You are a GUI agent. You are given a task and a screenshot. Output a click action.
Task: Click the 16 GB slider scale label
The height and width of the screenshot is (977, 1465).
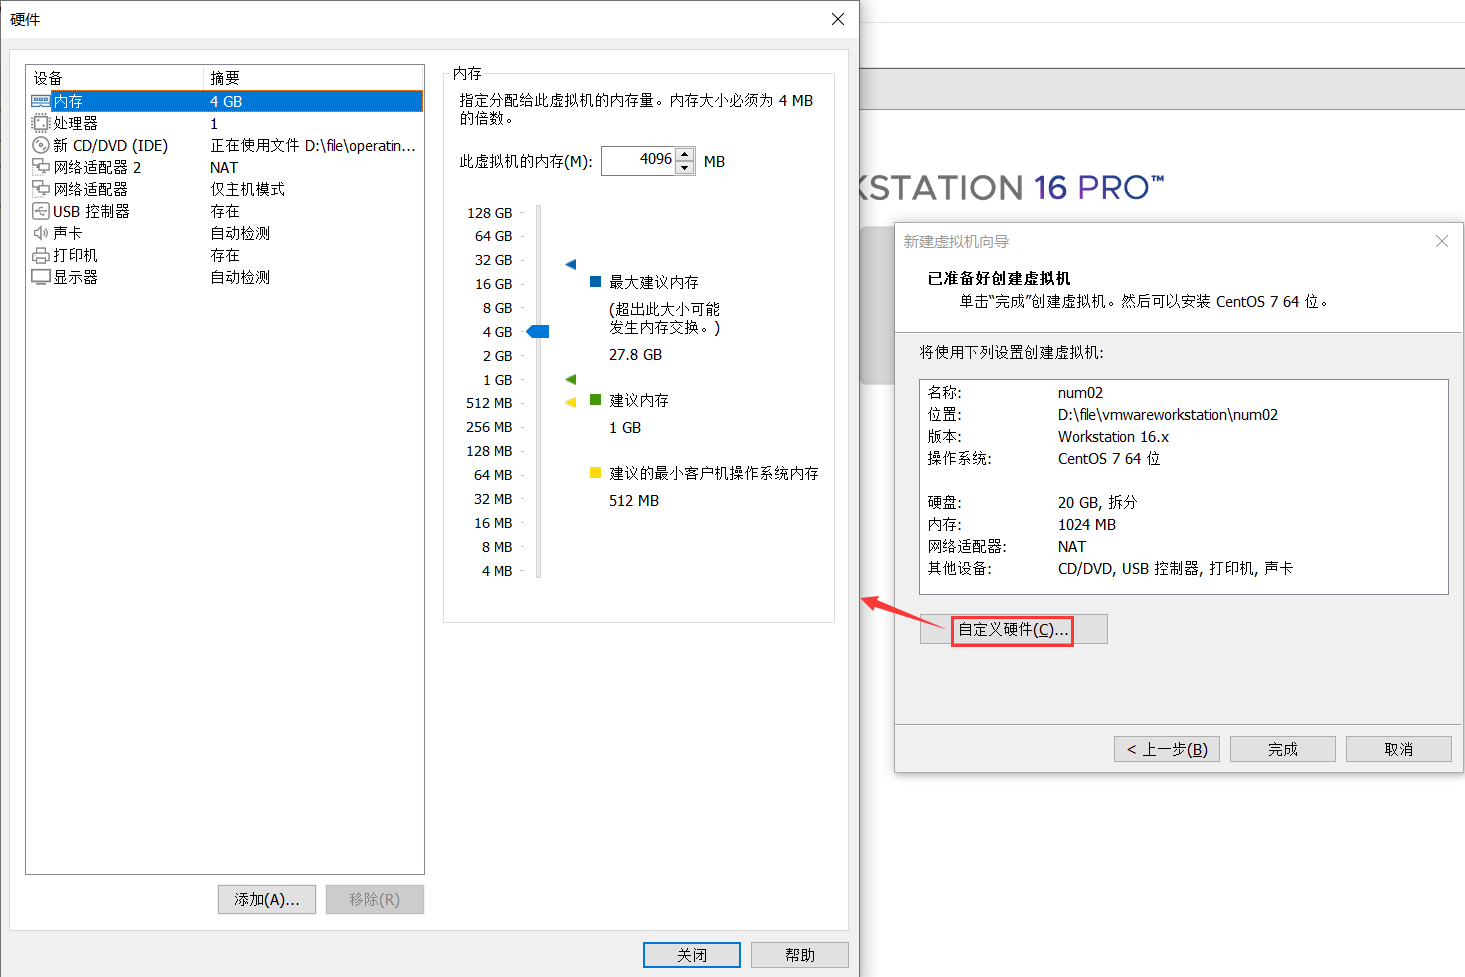[x=494, y=284]
